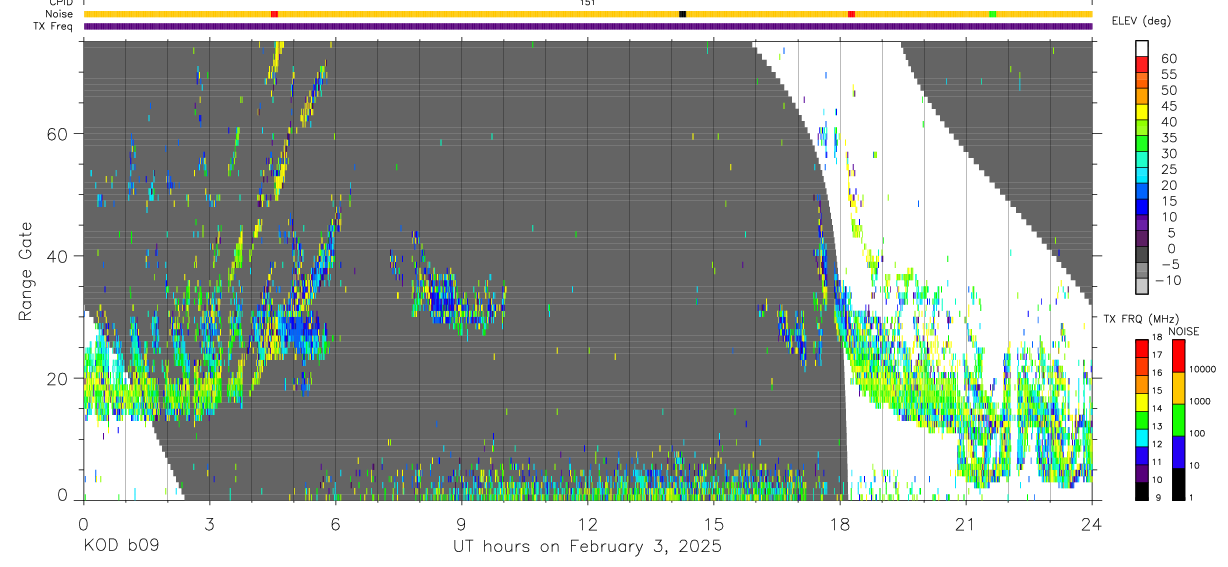
Task: Click the Range Gate axis tick '20'
Action: click(56, 379)
